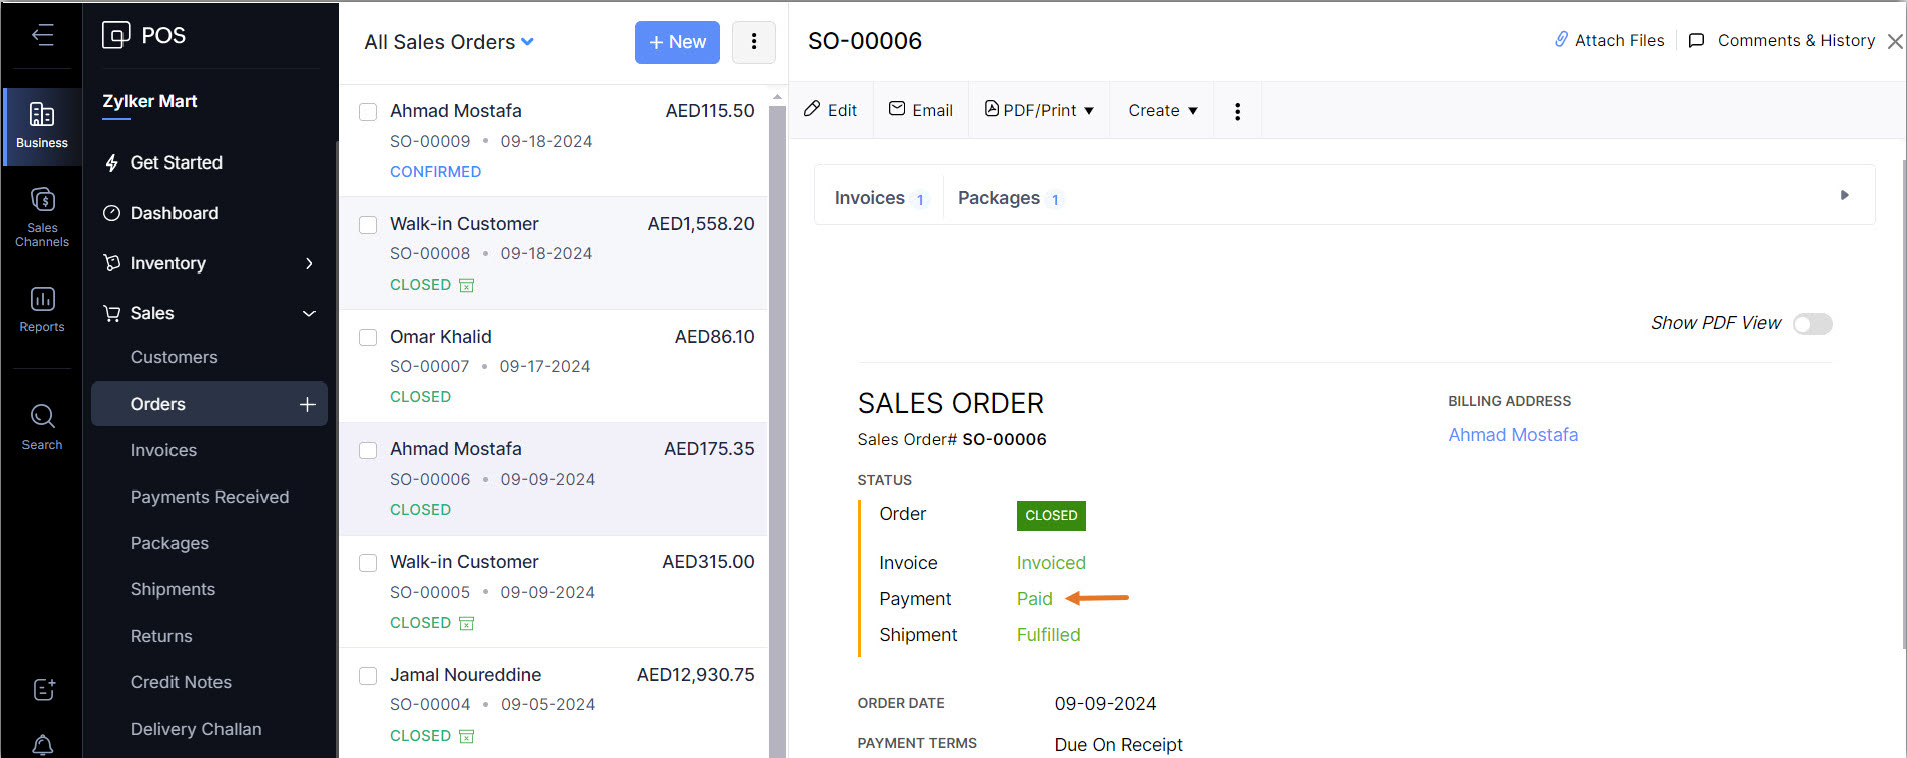Open the notifications bell icon
The image size is (1907, 758).
coord(43,745)
